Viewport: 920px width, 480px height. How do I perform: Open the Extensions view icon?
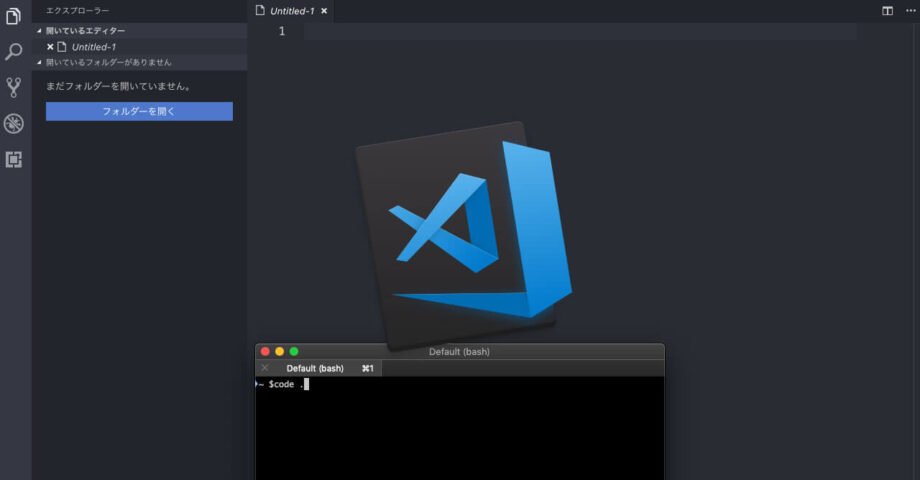tap(13, 159)
